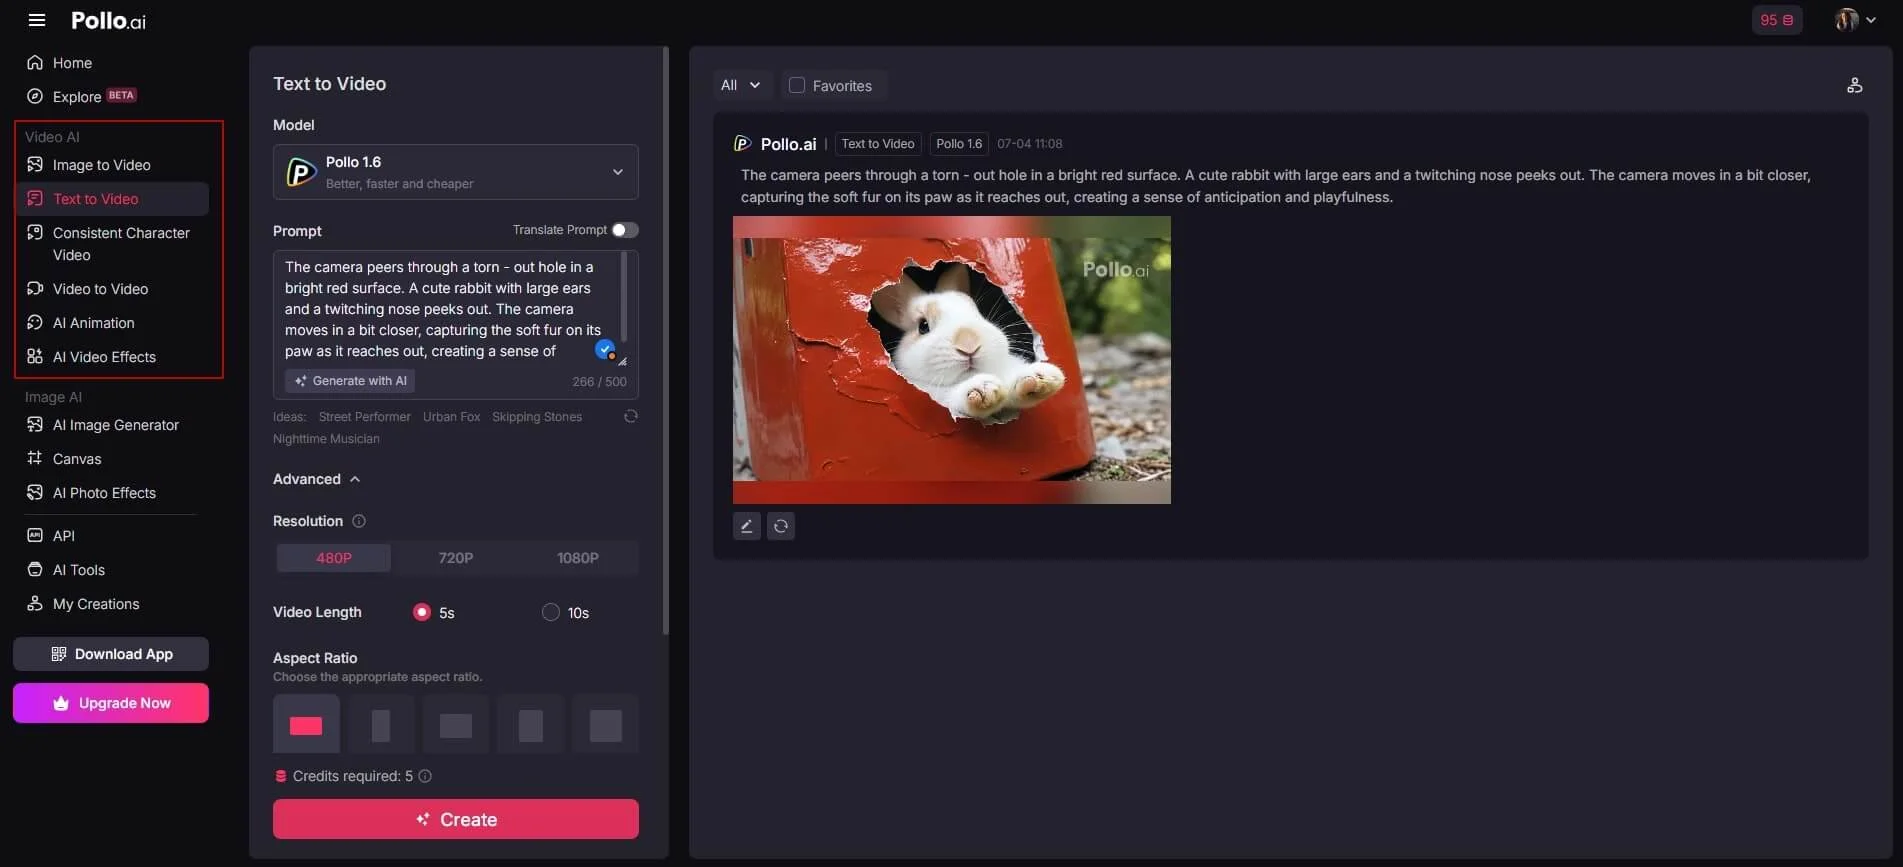Go to AI Image Generator
The image size is (1903, 867).
click(x=115, y=425)
